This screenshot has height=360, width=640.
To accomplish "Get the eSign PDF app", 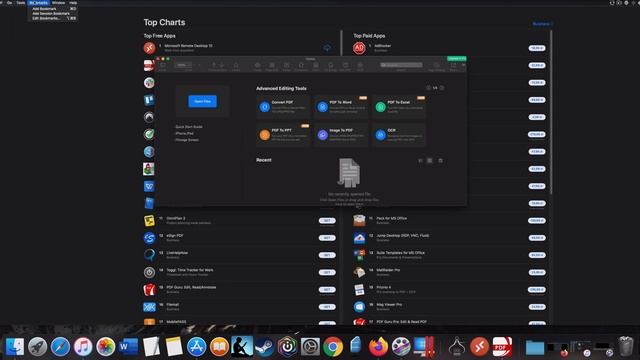I will 327,238.
